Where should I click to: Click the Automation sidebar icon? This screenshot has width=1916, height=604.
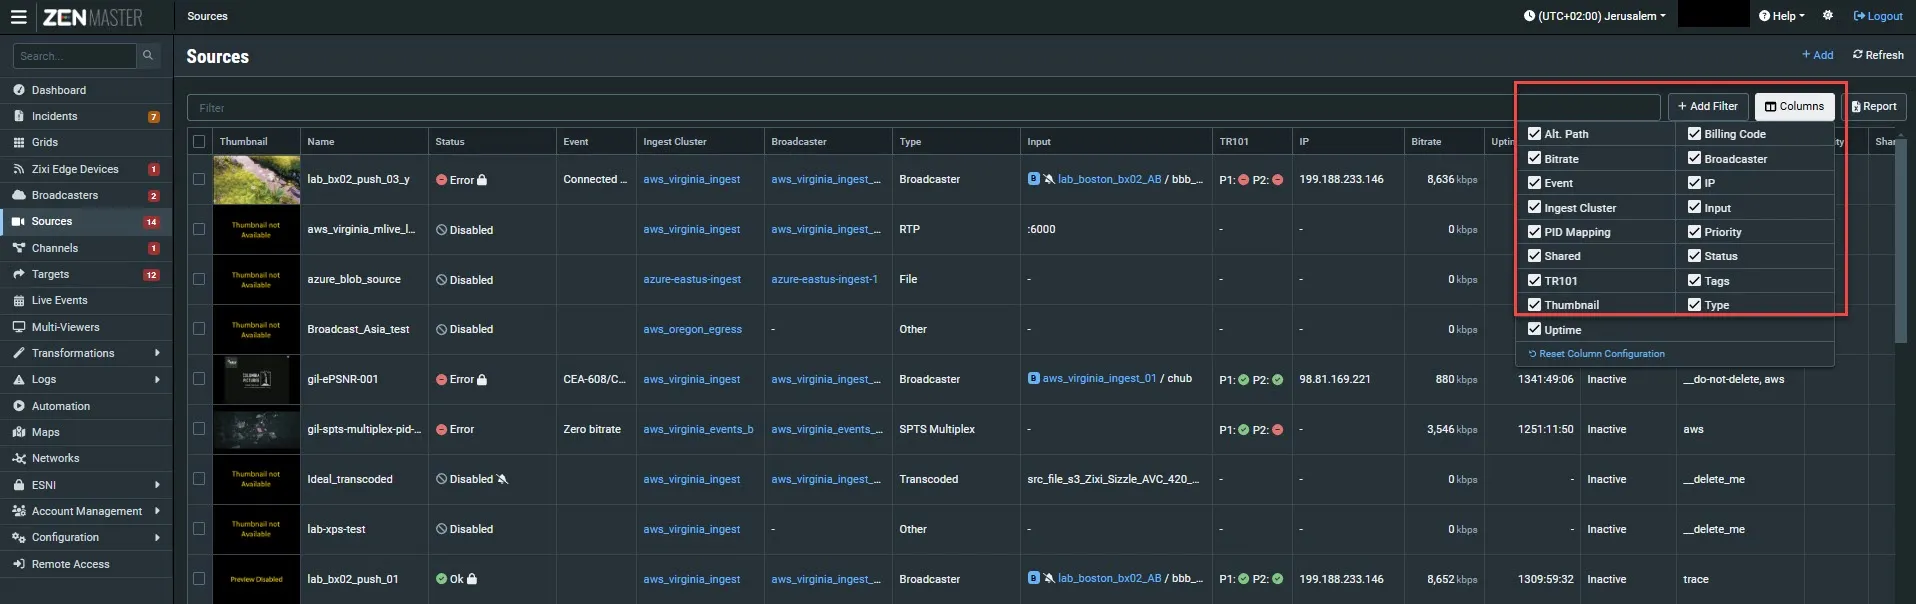click(x=19, y=406)
